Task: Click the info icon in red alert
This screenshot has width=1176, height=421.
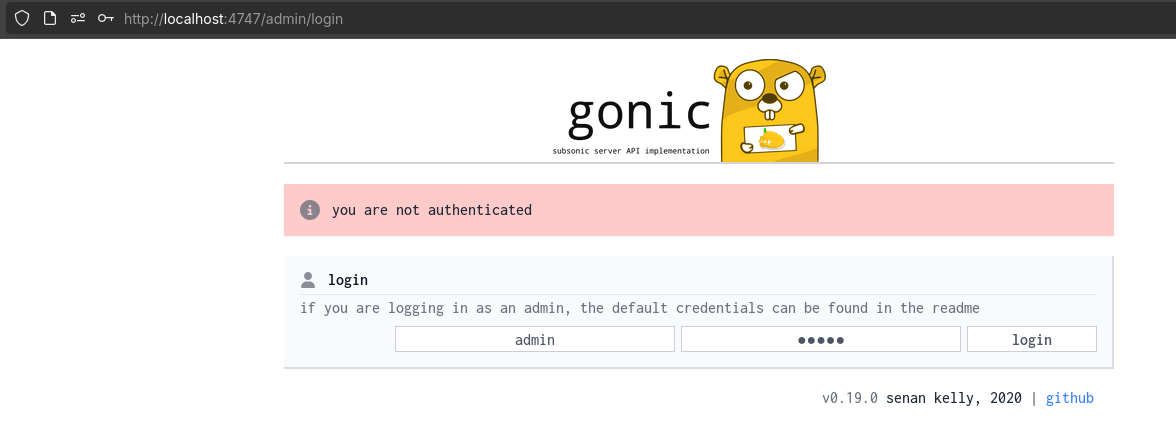Action: coord(310,210)
